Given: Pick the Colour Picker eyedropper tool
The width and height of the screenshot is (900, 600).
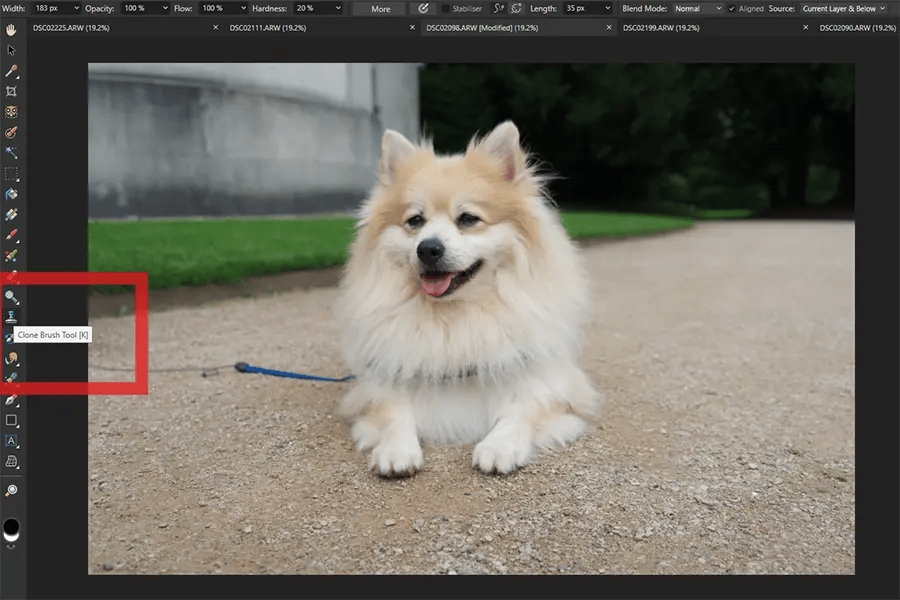Looking at the screenshot, I should coord(11,71).
